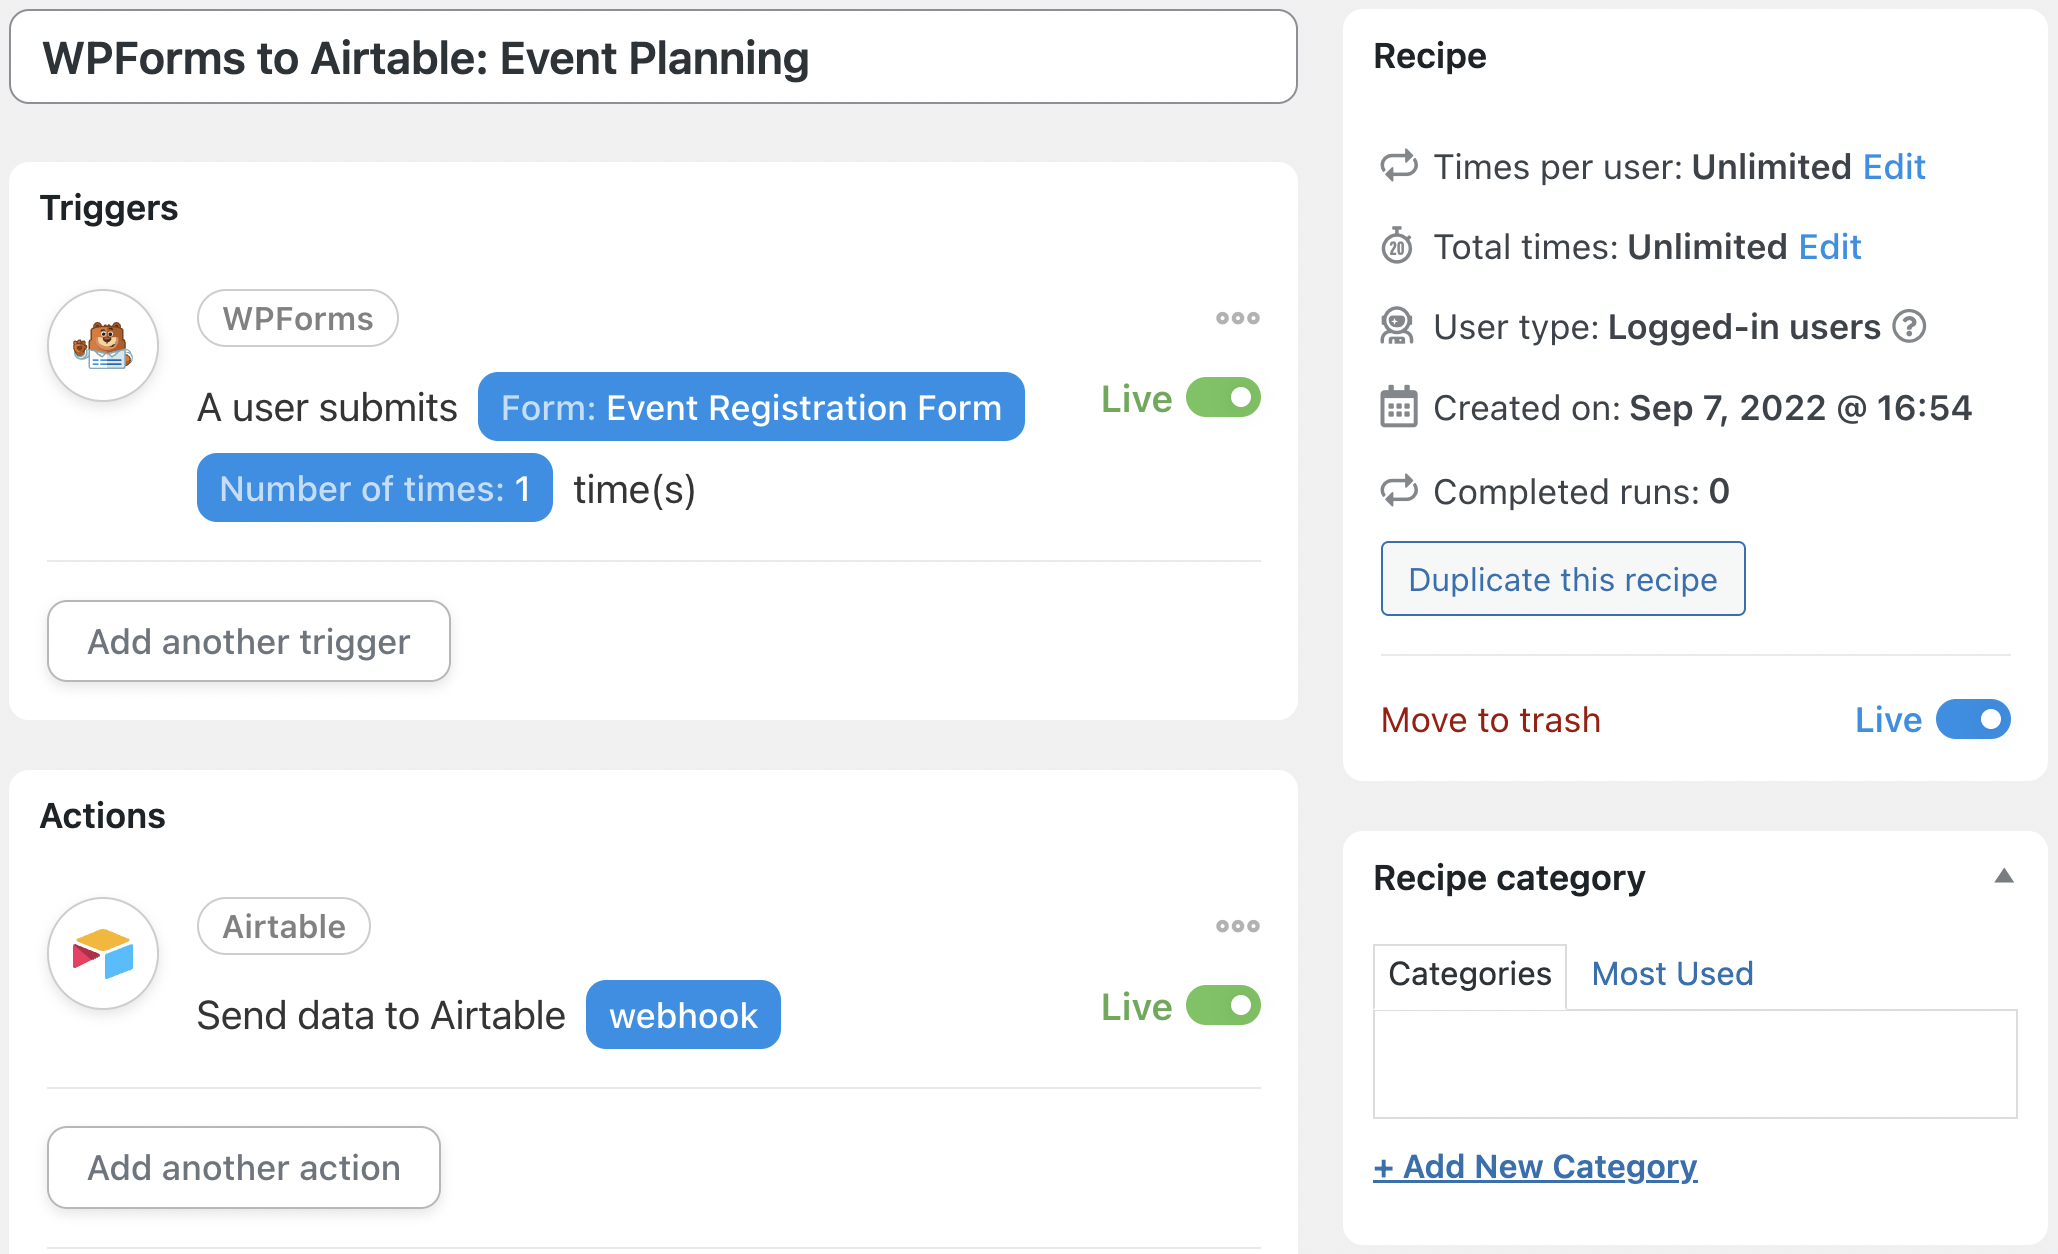
Task: Open the Event Registration Form selector
Action: (751, 407)
